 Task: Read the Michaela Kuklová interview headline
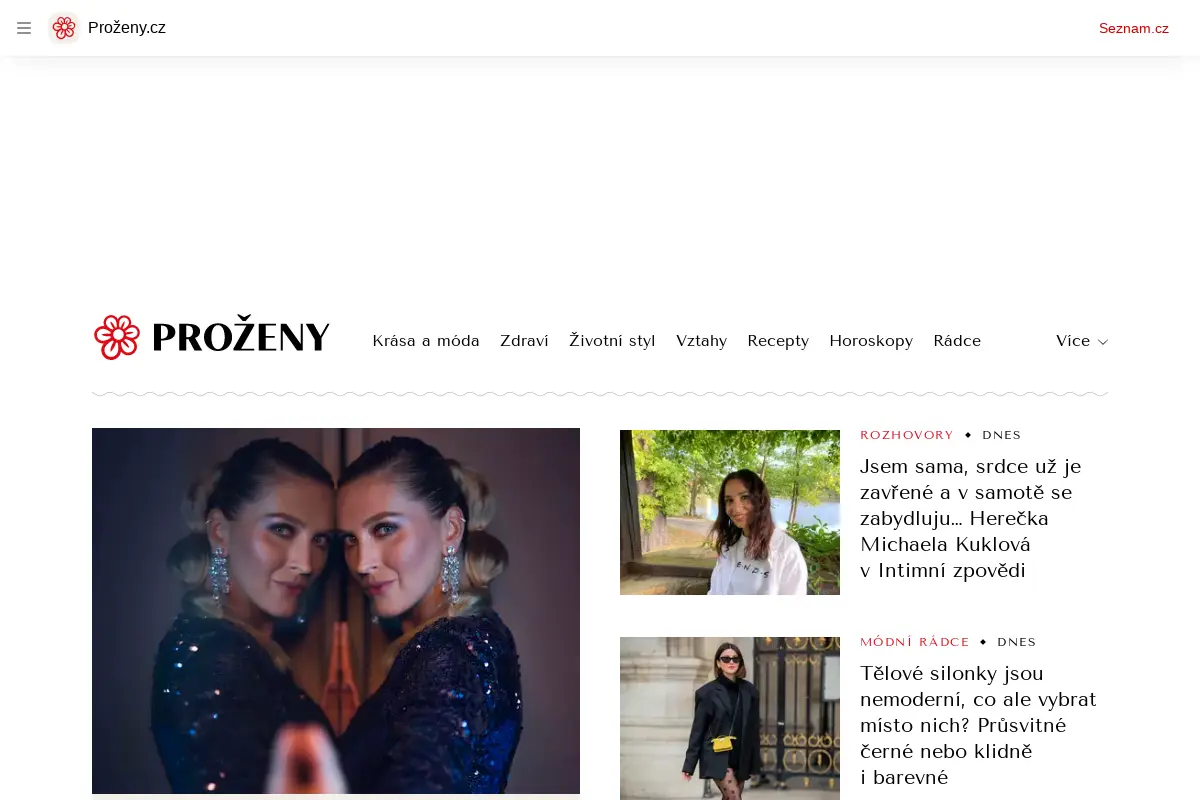pos(970,518)
